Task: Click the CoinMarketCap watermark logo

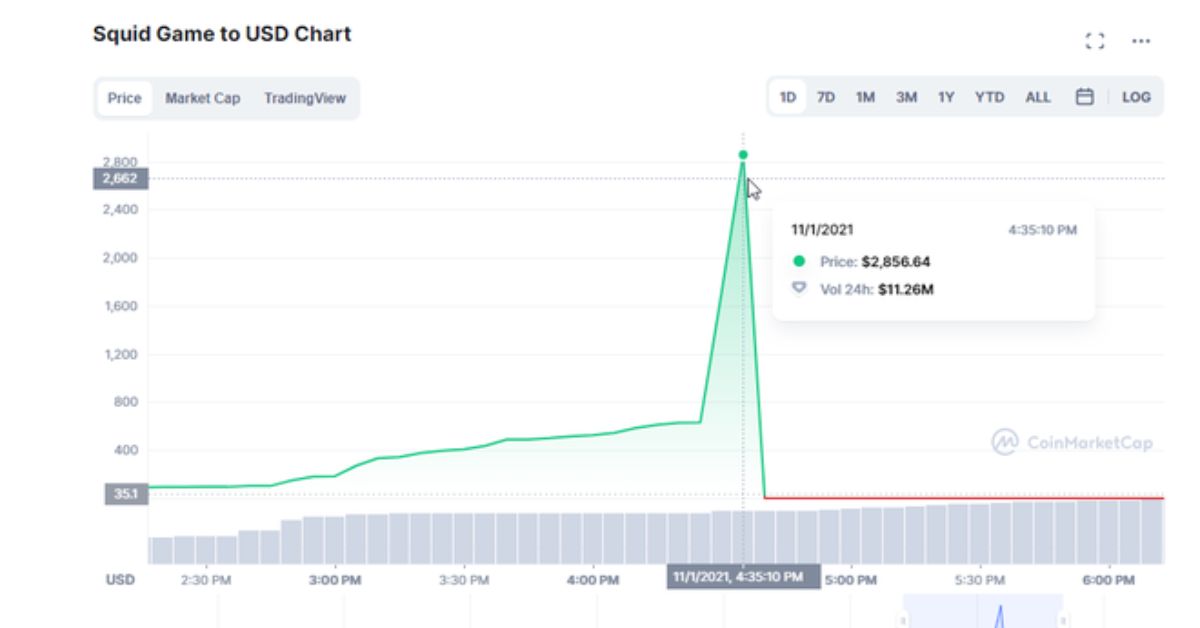Action: coord(1072,443)
